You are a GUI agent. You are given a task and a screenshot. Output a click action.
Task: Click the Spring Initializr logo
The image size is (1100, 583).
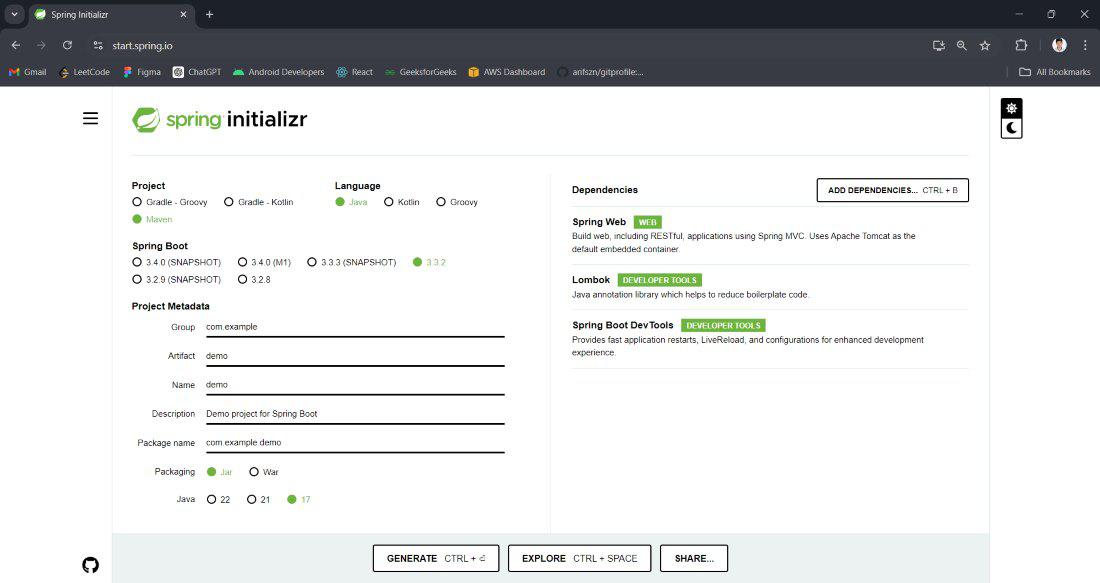220,119
